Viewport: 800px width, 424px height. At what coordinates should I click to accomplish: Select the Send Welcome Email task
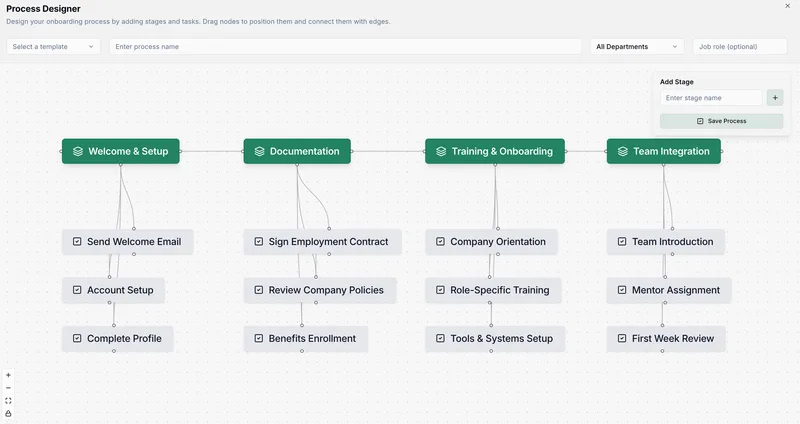pyautogui.click(x=128, y=241)
